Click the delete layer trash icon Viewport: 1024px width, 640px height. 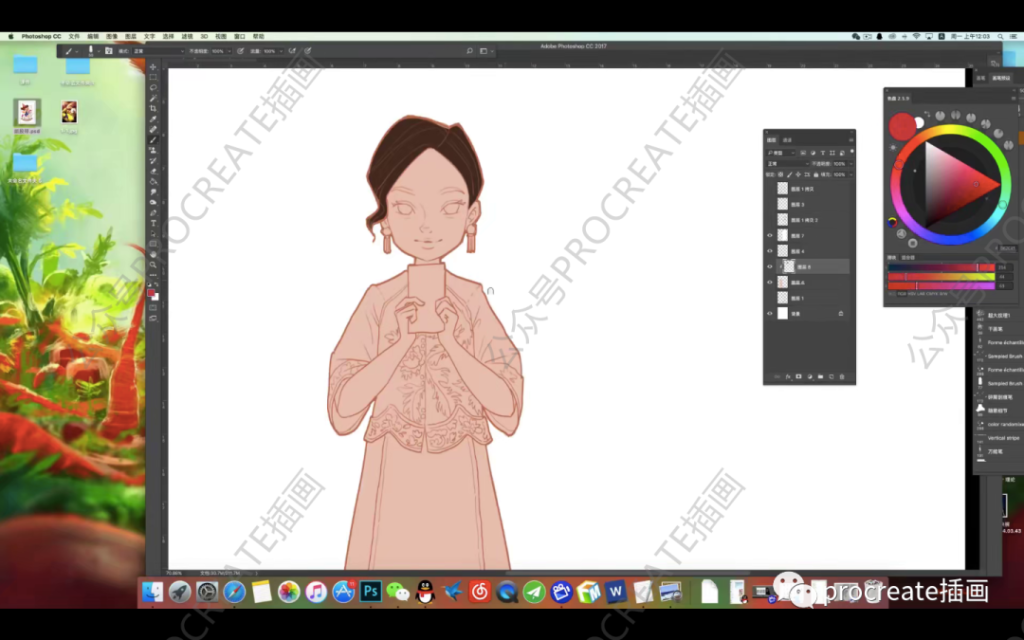pyautogui.click(x=842, y=377)
